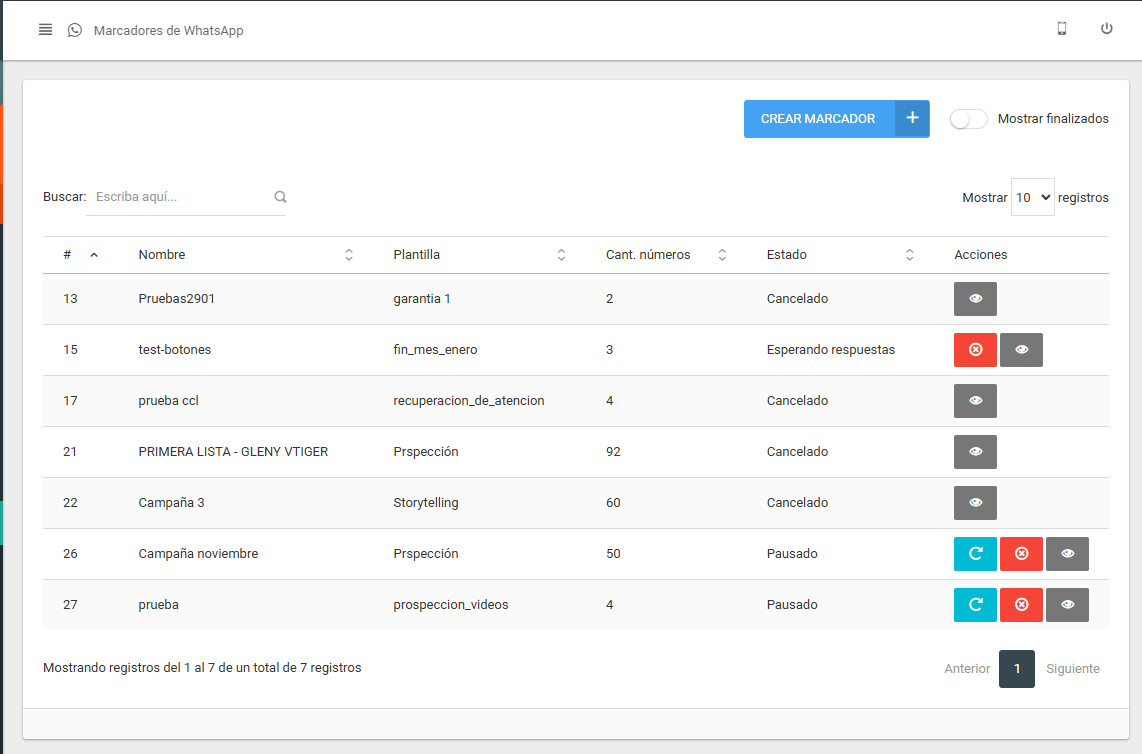Viewport: 1142px width, 754px height.
Task: Click the mobile device icon in header
Action: [1062, 29]
